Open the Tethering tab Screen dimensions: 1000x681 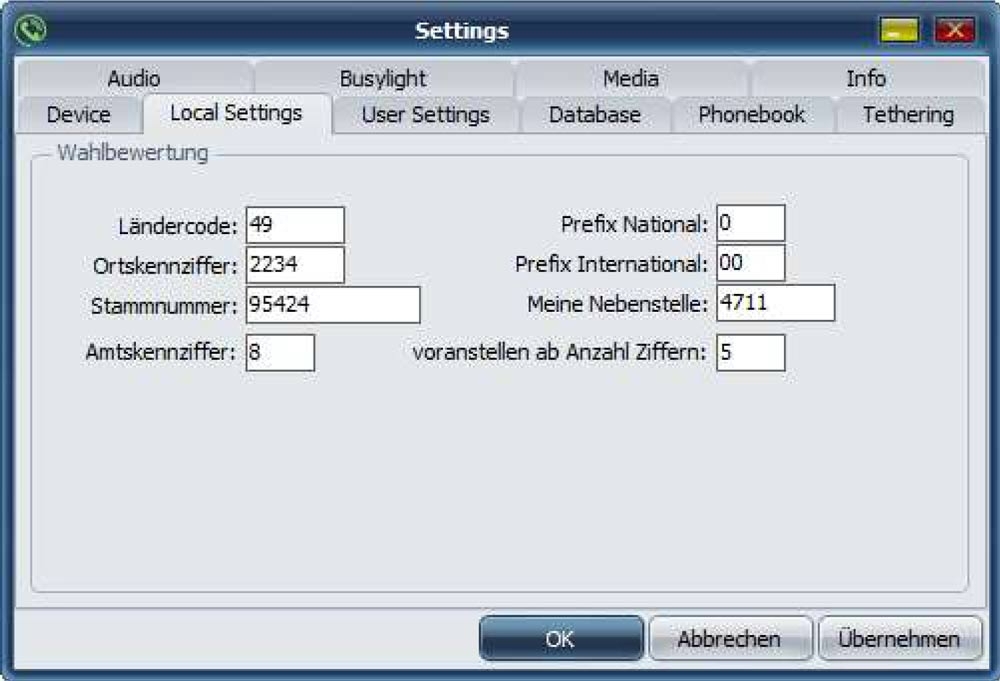[908, 114]
